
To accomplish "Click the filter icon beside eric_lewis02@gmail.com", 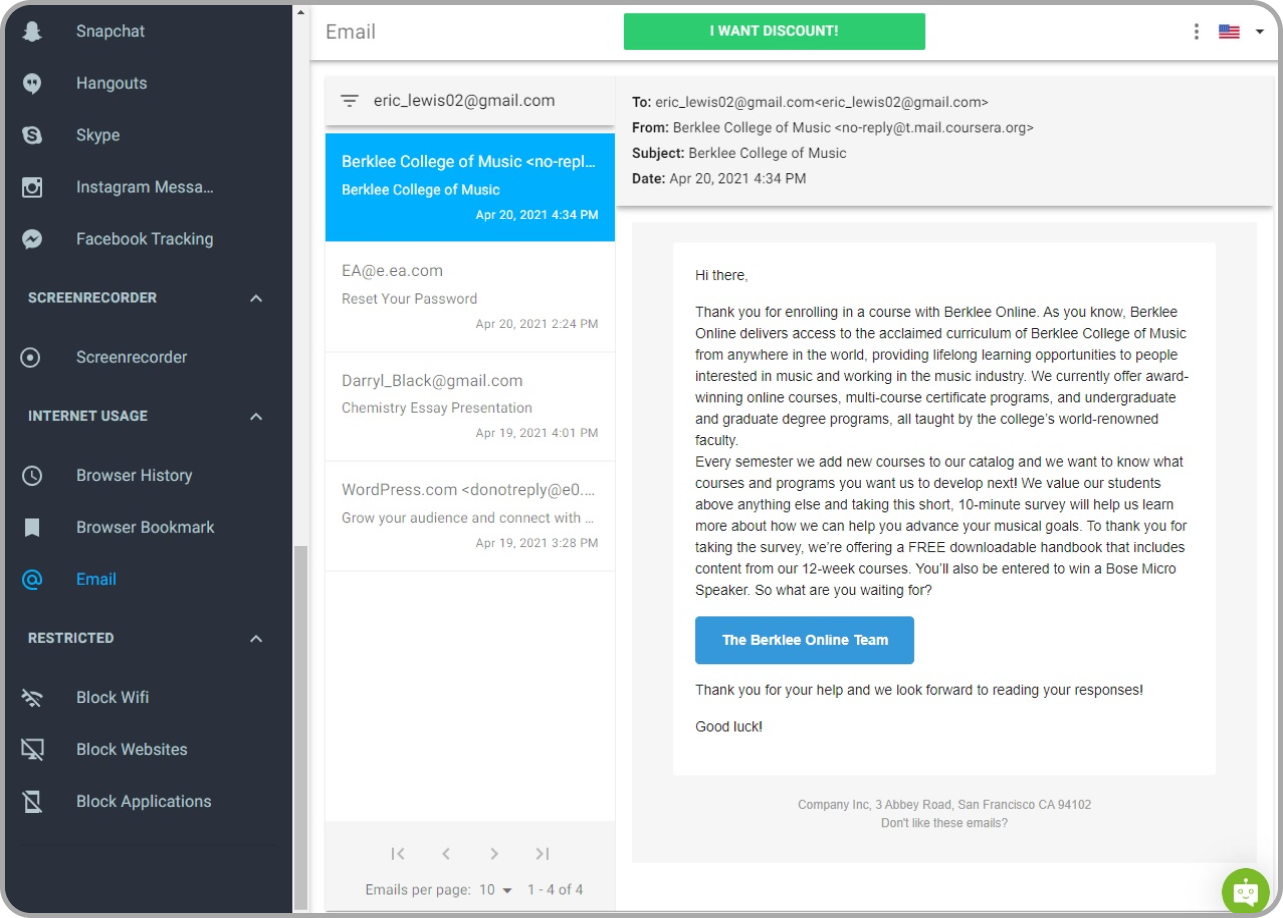I will tap(349, 101).
